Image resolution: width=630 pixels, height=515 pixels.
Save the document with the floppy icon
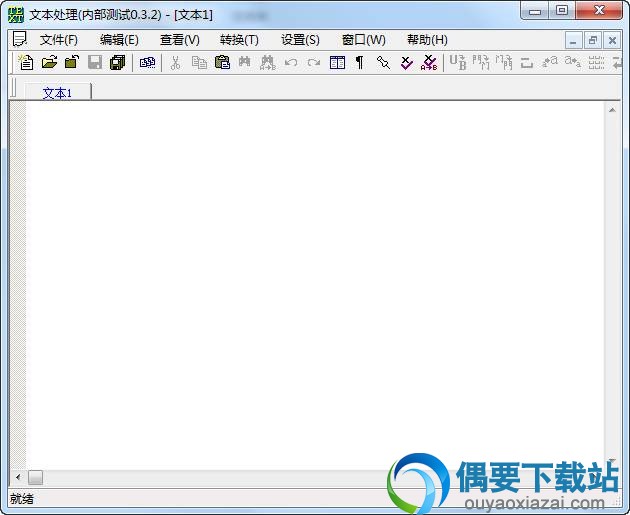coord(95,63)
